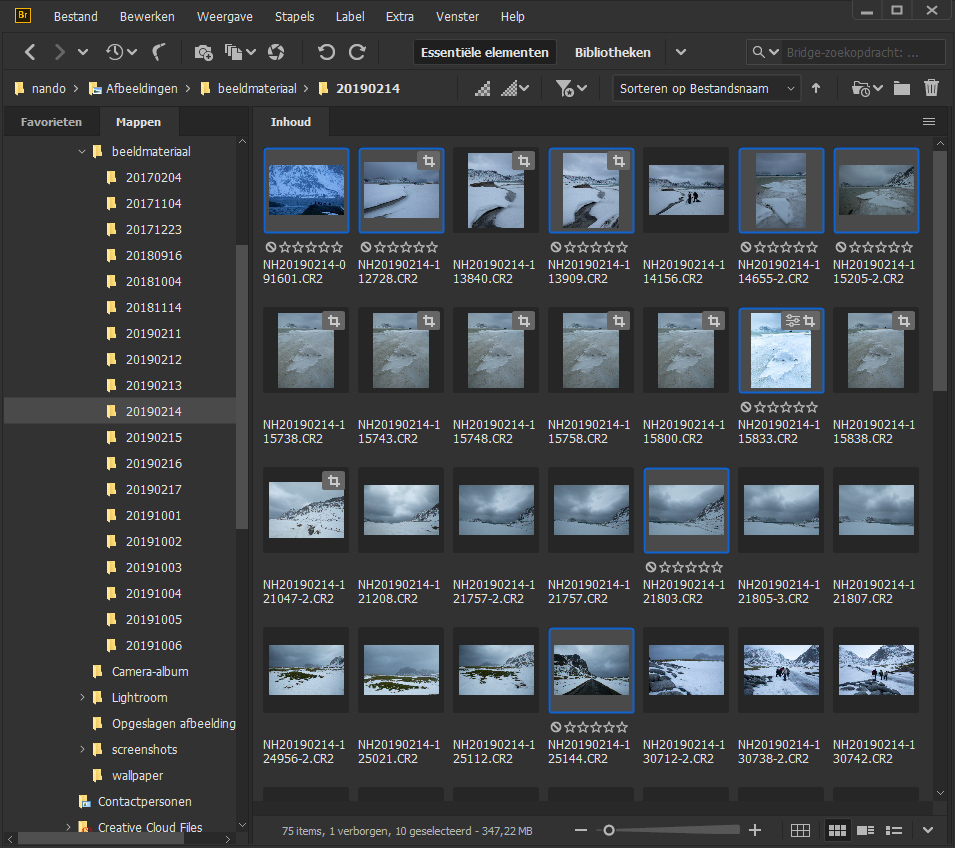Go back to previous folder
The height and width of the screenshot is (848, 955).
(x=30, y=52)
